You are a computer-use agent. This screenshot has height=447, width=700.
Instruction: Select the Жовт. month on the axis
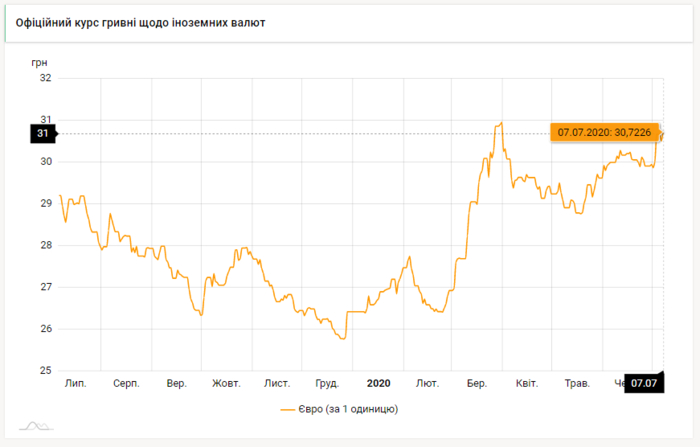coord(226,383)
